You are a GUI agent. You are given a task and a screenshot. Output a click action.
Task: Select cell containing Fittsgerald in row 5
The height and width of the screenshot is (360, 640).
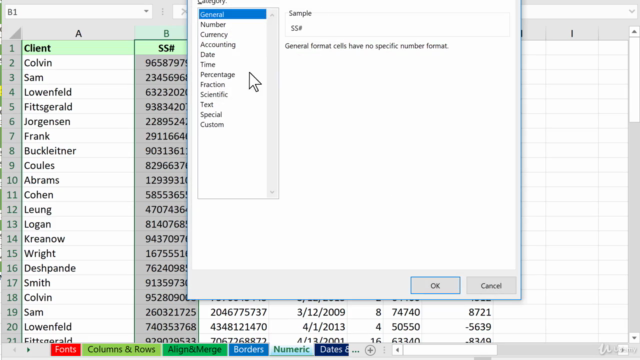[78, 107]
